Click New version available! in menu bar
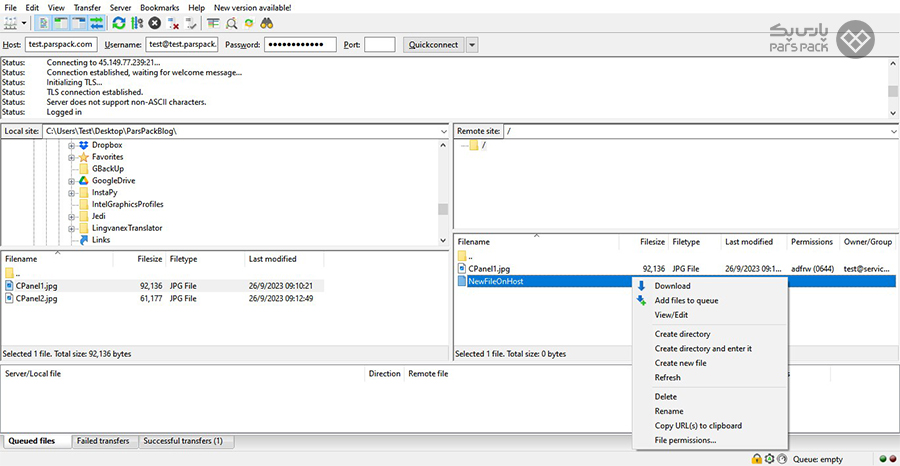 [253, 8]
